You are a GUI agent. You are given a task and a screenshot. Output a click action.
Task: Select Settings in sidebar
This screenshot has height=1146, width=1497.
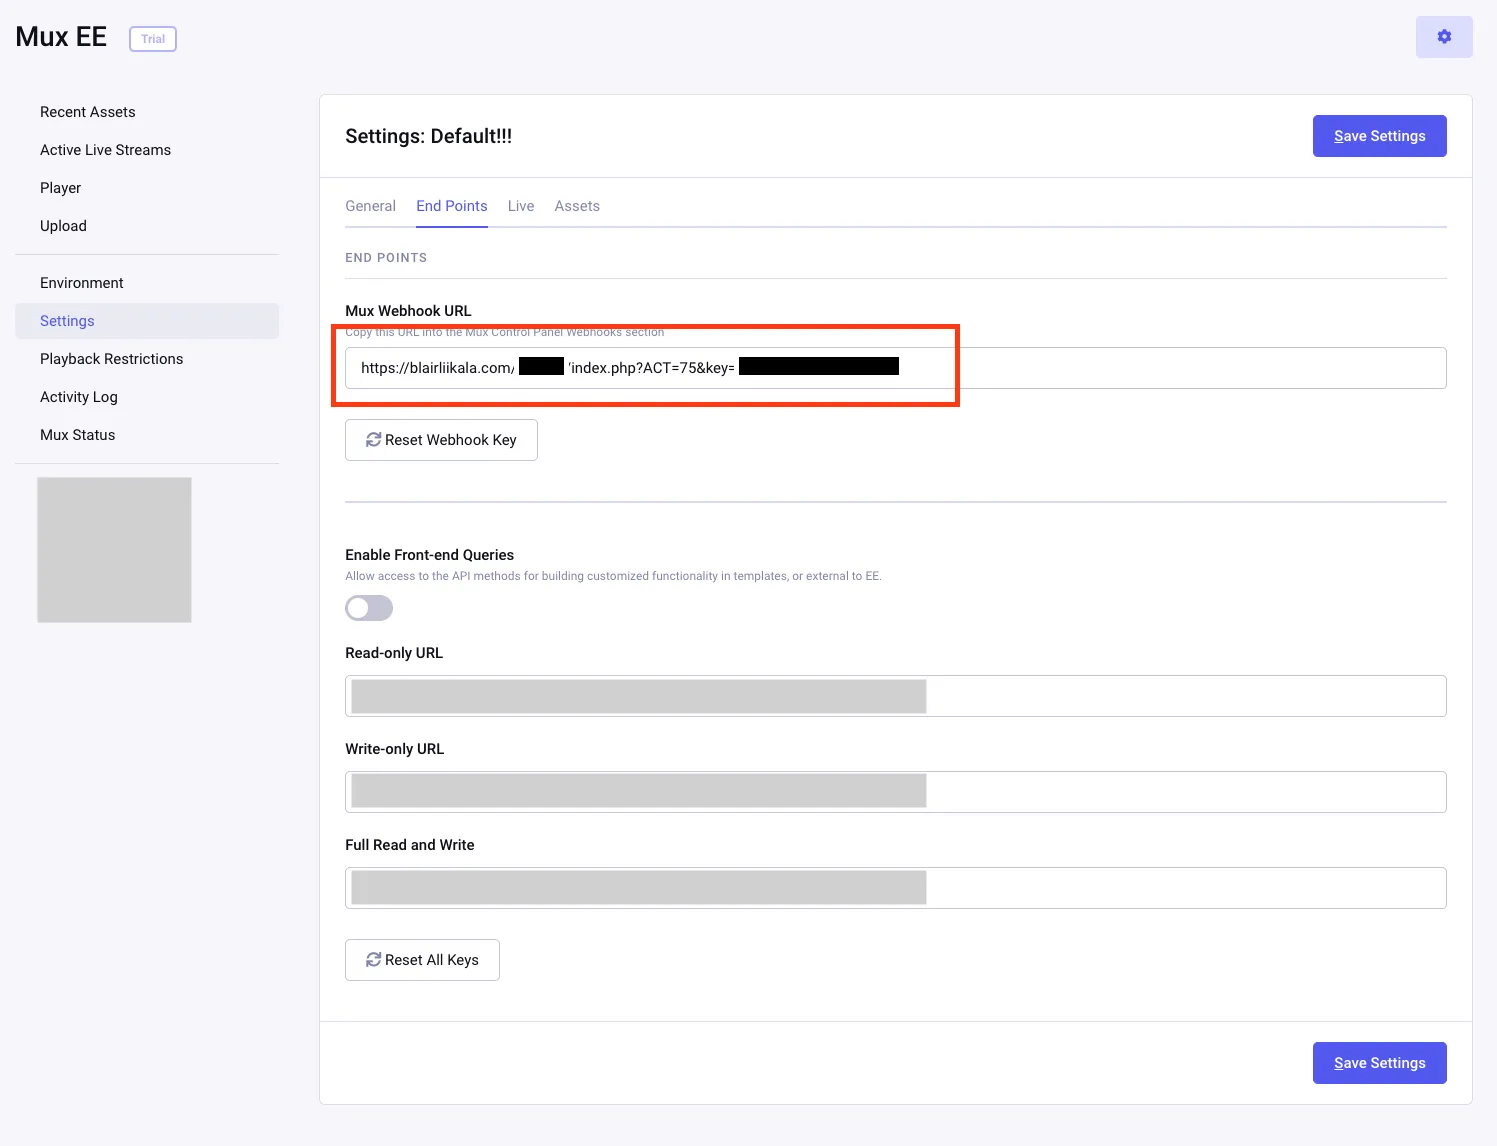[x=147, y=321]
